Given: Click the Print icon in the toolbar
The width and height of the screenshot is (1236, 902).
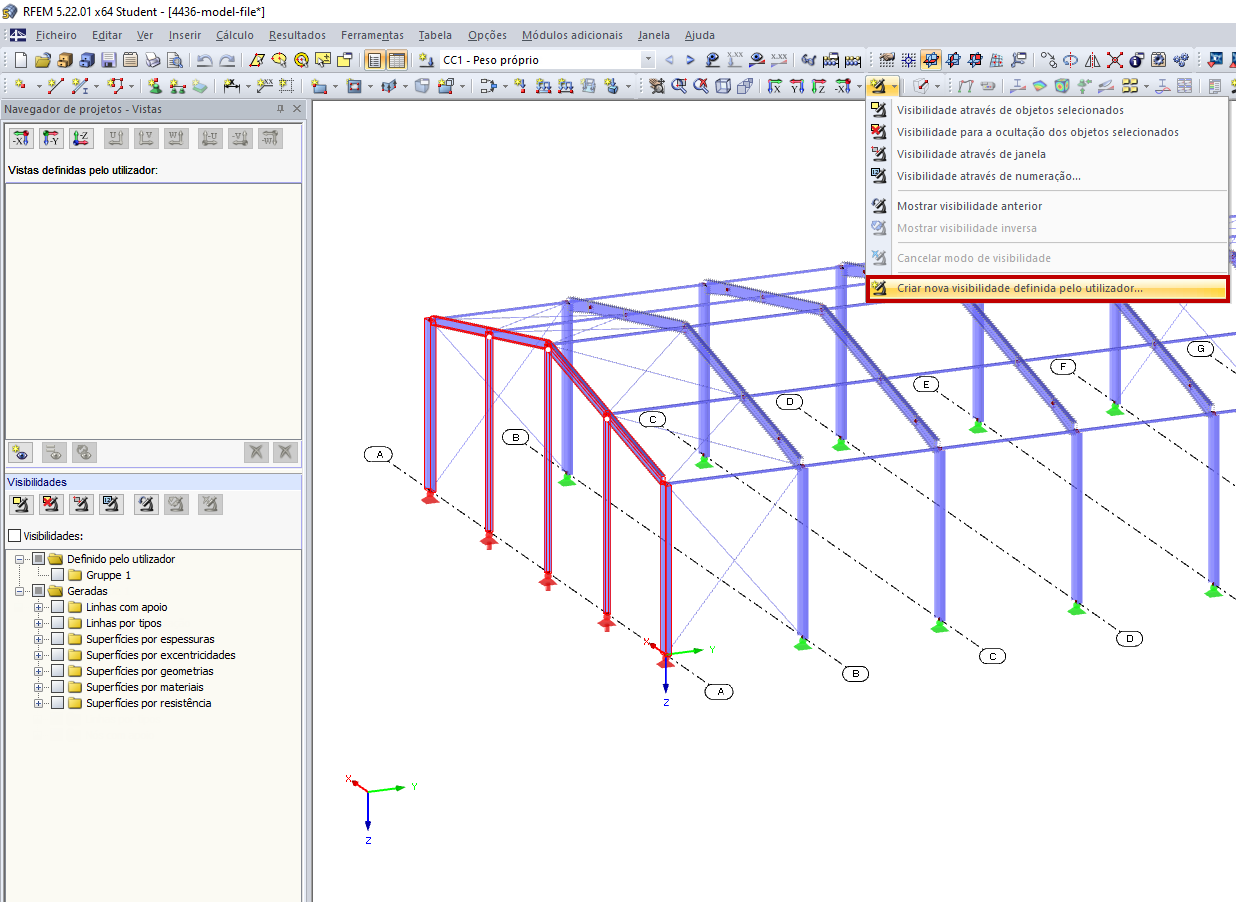Looking at the screenshot, I should coord(153,60).
